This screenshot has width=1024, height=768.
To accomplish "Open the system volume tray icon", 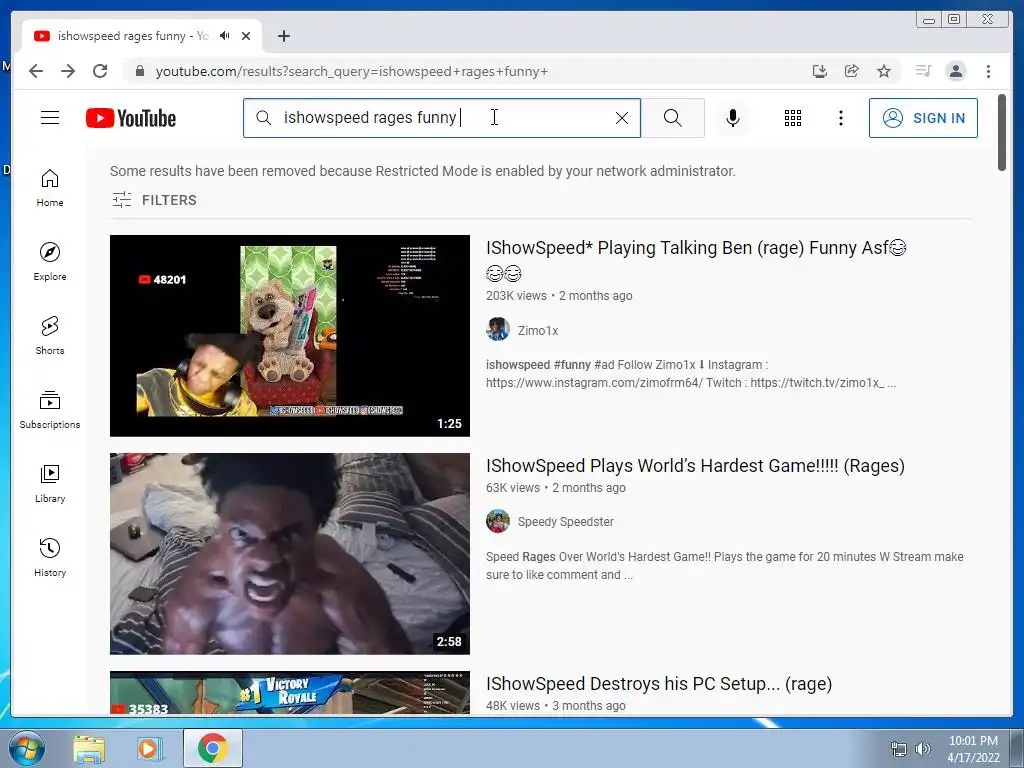I will [x=923, y=749].
